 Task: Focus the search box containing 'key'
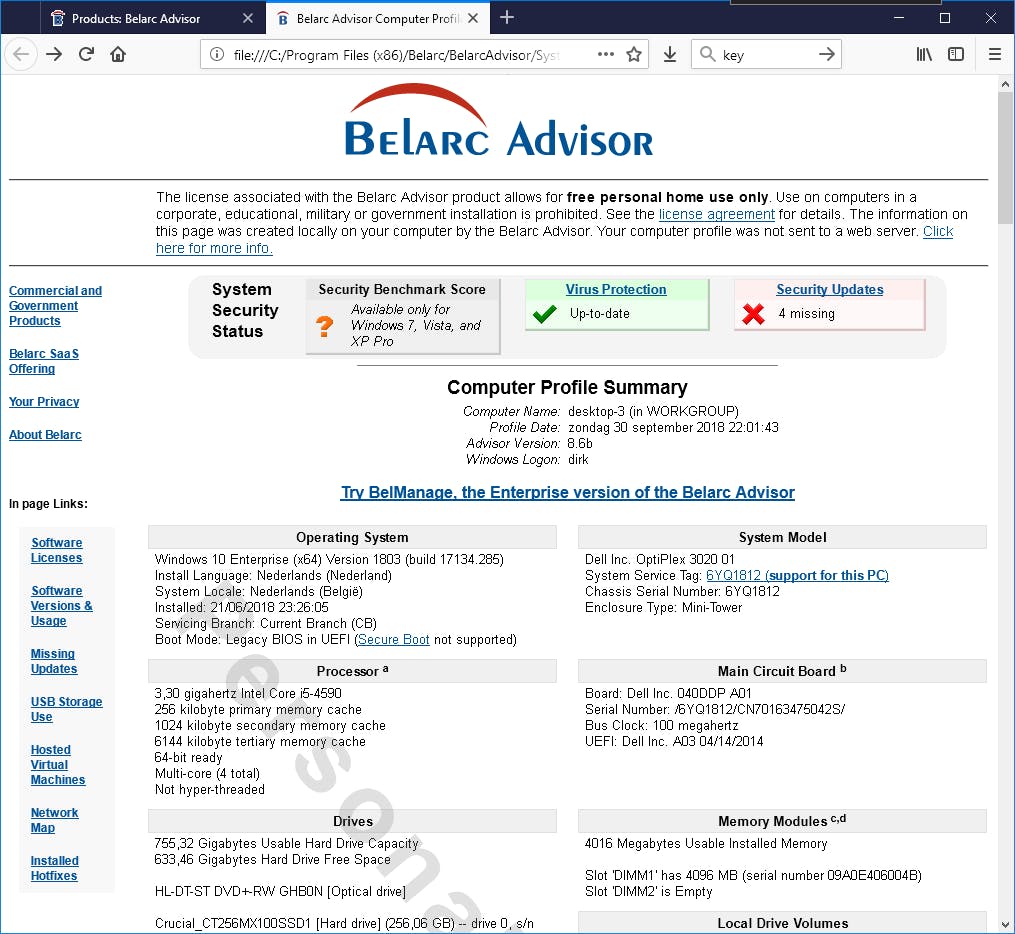point(766,55)
